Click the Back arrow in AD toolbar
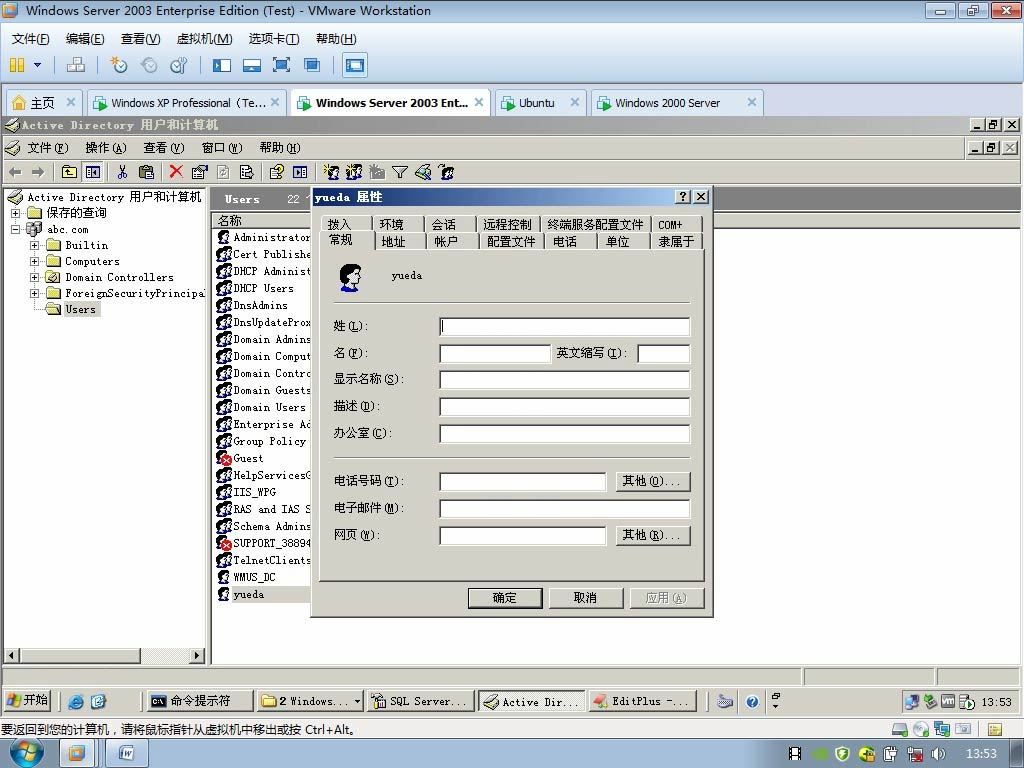The height and width of the screenshot is (768, 1024). click(16, 172)
